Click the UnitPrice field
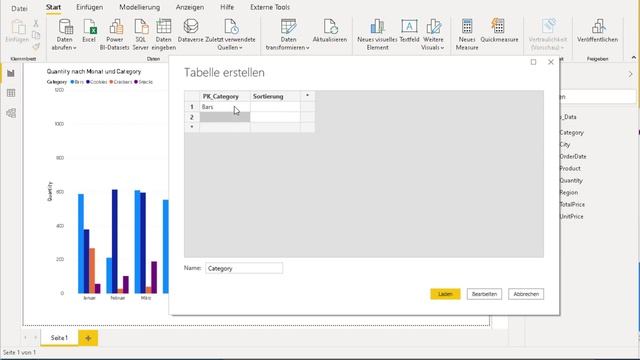 (x=571, y=216)
